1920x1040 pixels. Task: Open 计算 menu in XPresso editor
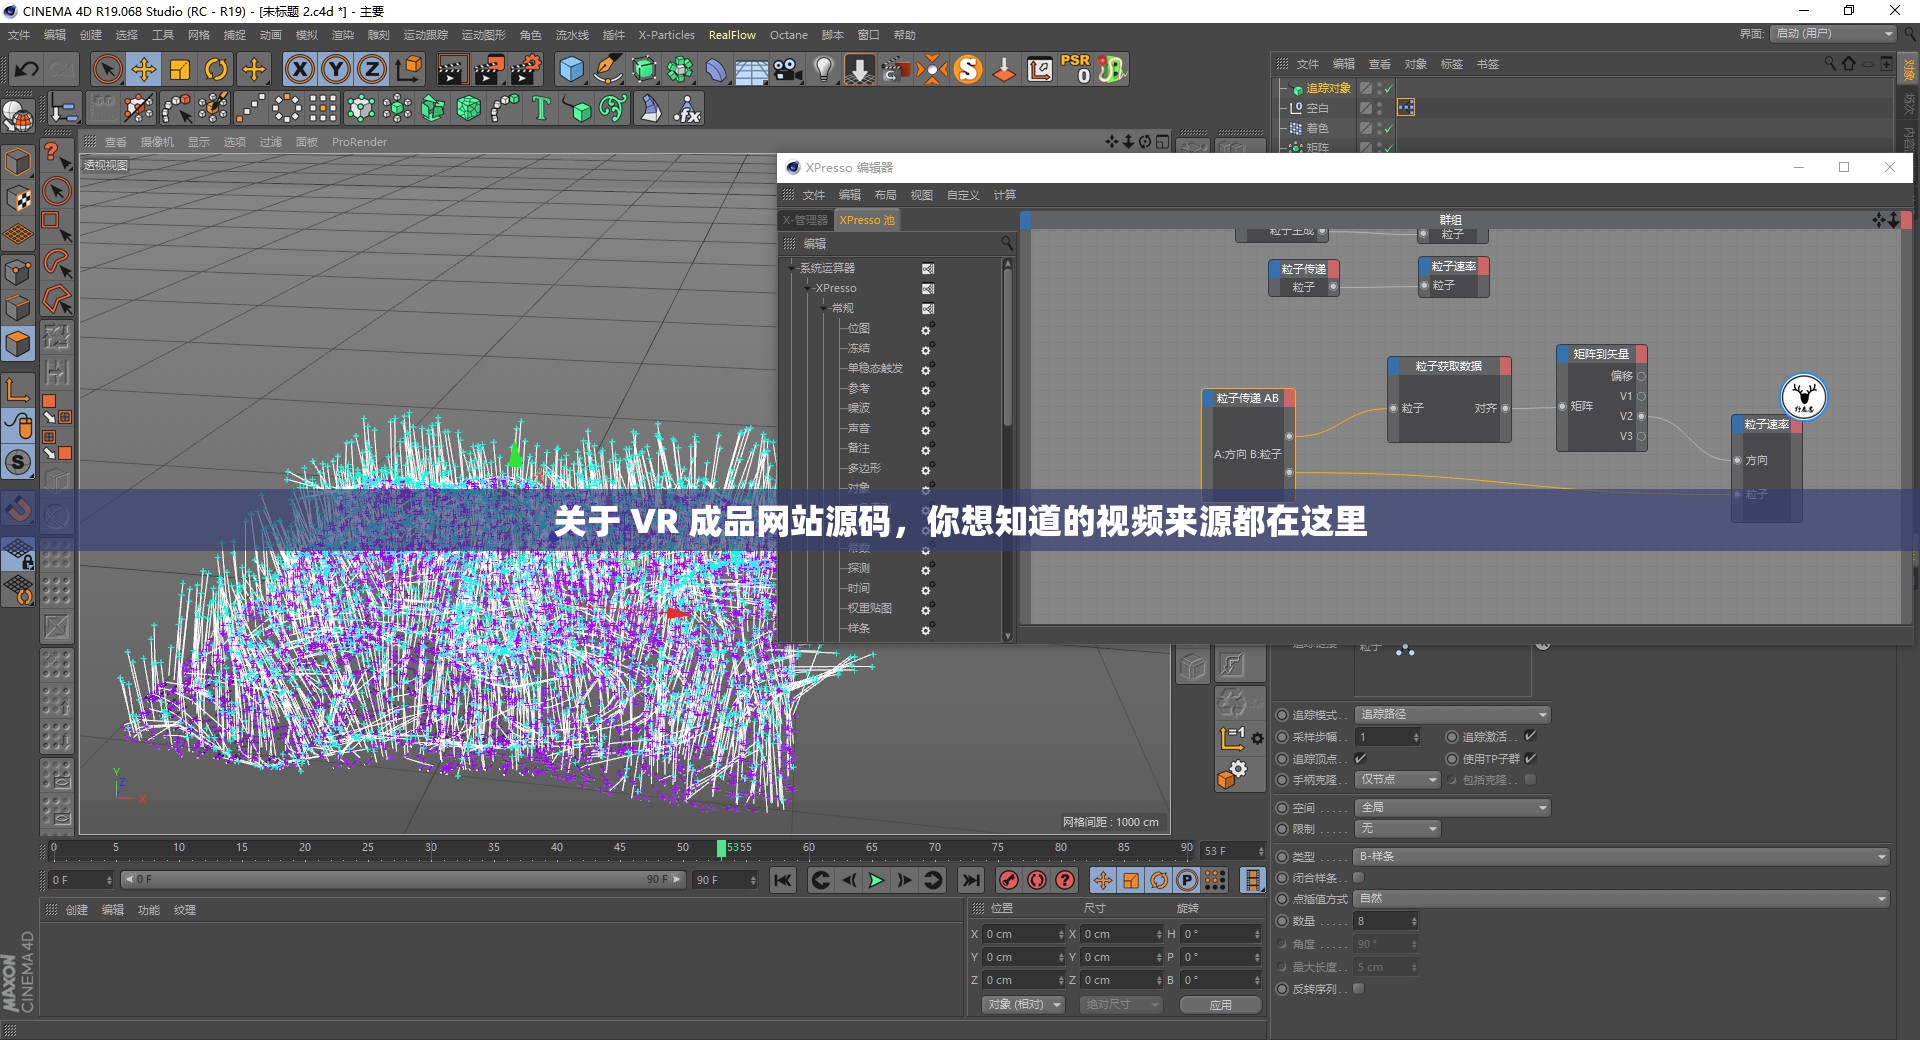coord(1005,195)
